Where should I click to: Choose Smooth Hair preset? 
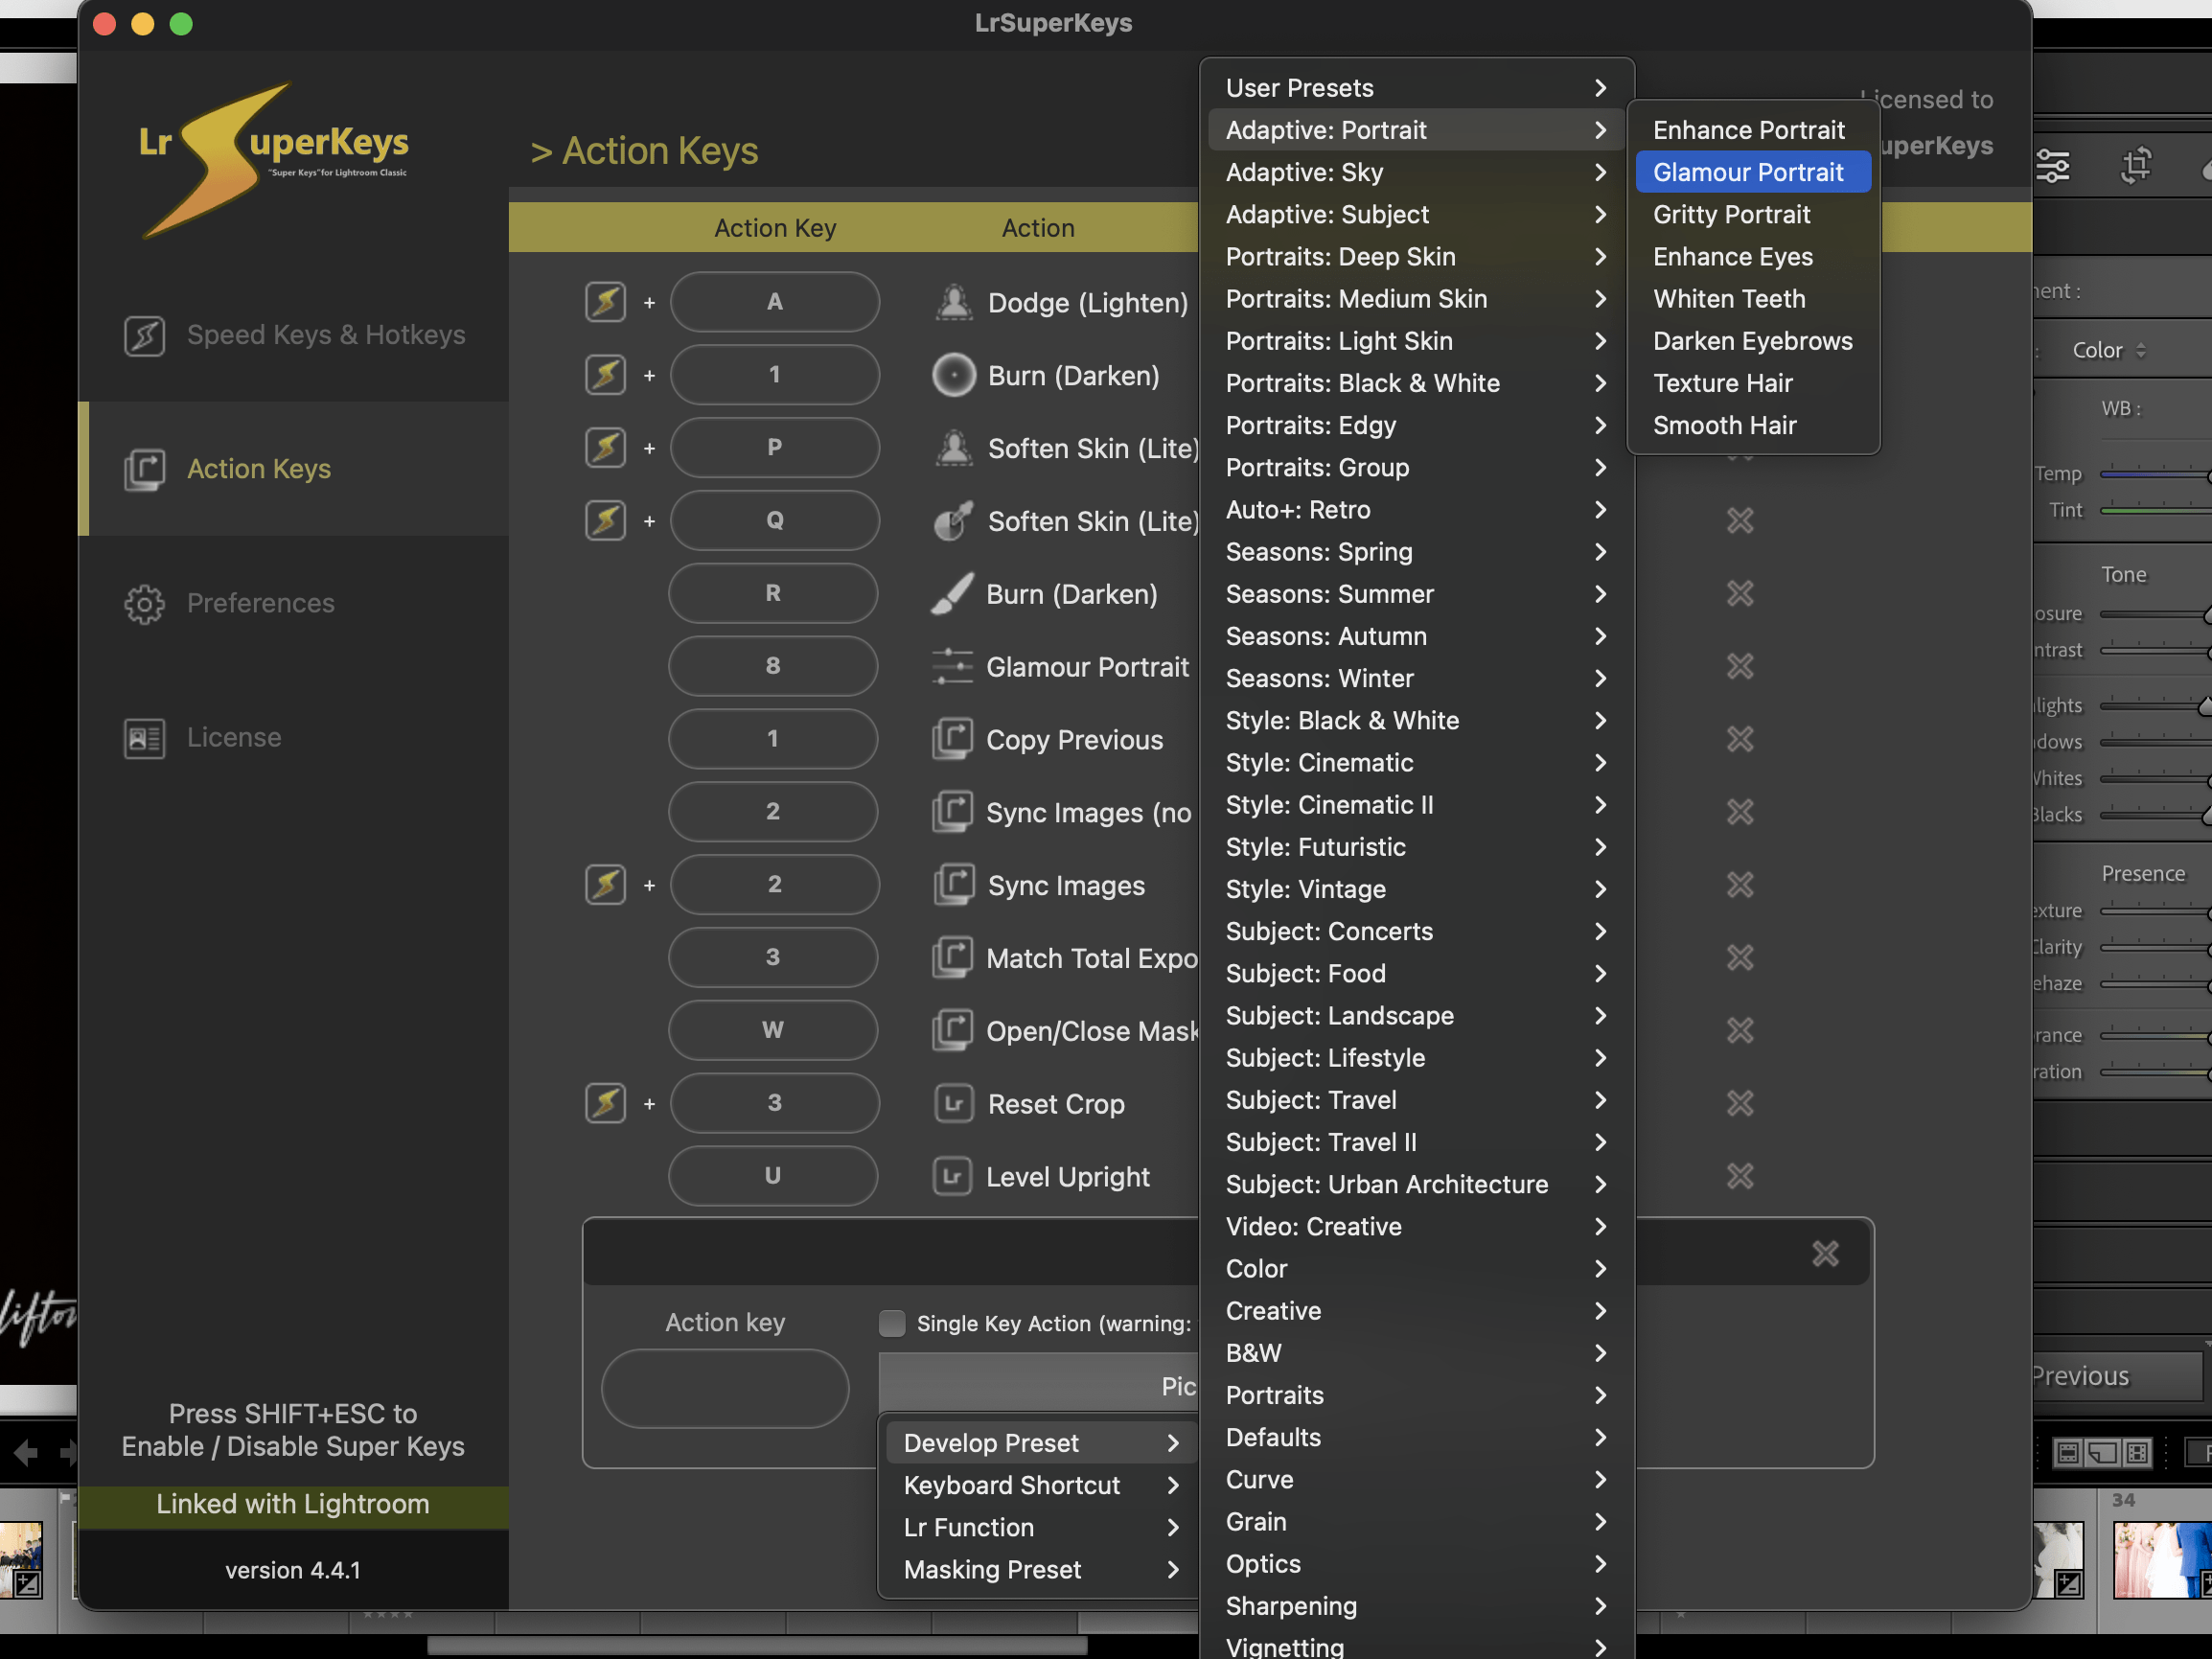point(1753,425)
